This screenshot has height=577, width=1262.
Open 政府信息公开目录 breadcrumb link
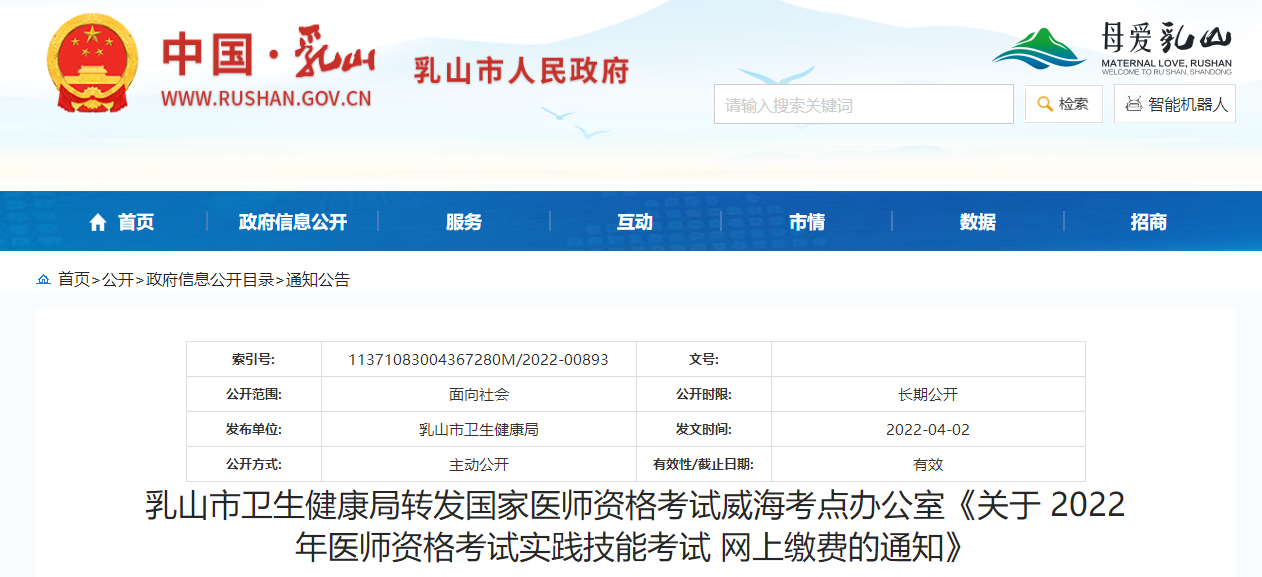click(x=210, y=280)
